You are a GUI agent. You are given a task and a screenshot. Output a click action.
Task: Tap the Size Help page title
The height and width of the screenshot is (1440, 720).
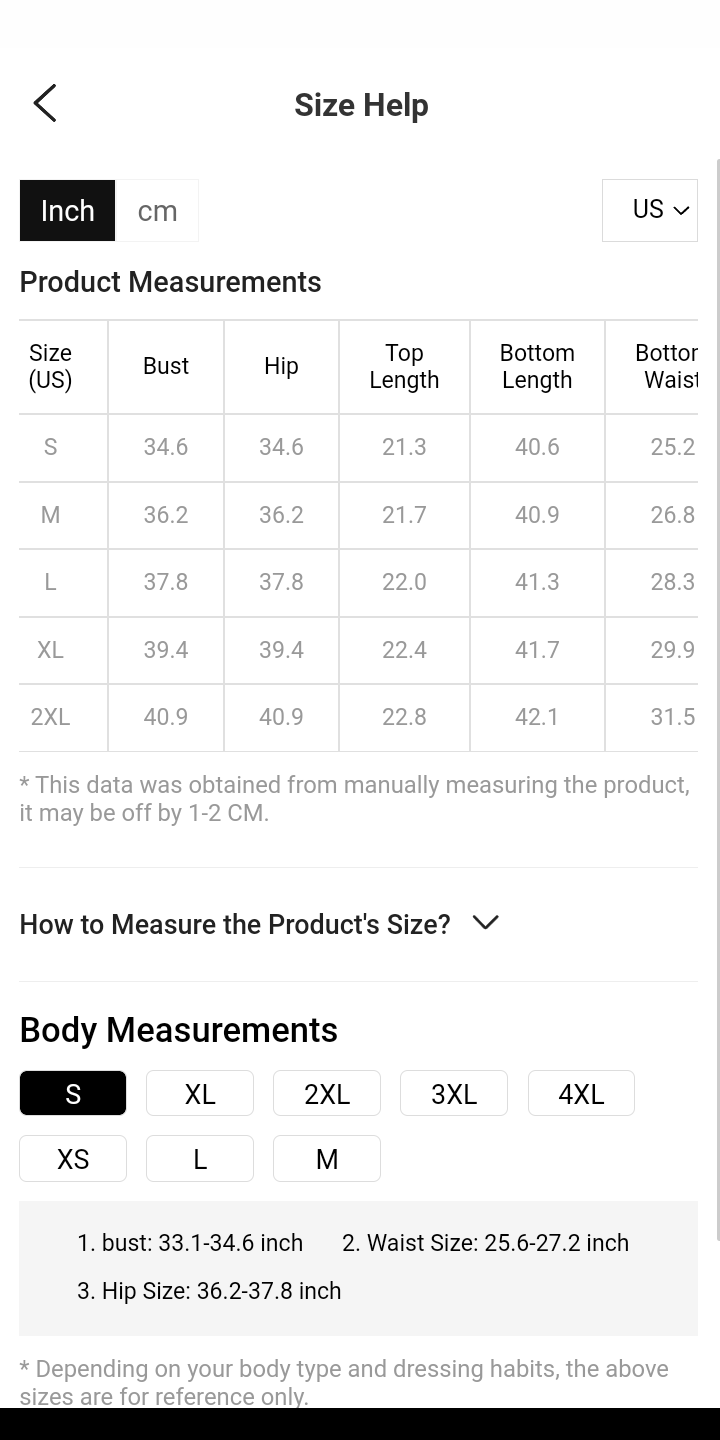pos(361,105)
